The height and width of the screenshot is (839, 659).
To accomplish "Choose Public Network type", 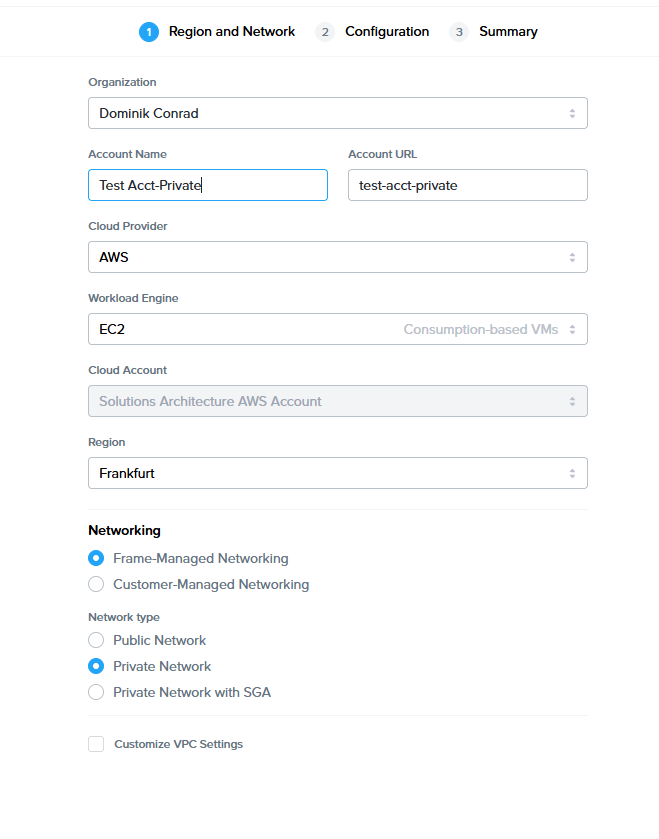I will click(96, 641).
